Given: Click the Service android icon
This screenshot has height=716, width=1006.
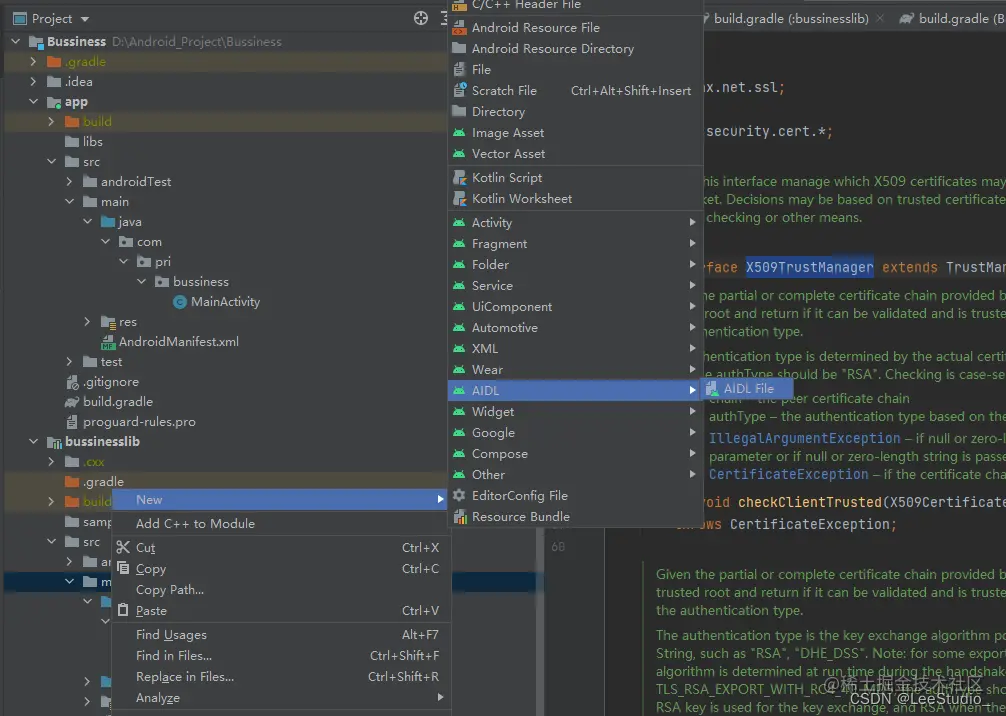Looking at the screenshot, I should pyautogui.click(x=459, y=286).
